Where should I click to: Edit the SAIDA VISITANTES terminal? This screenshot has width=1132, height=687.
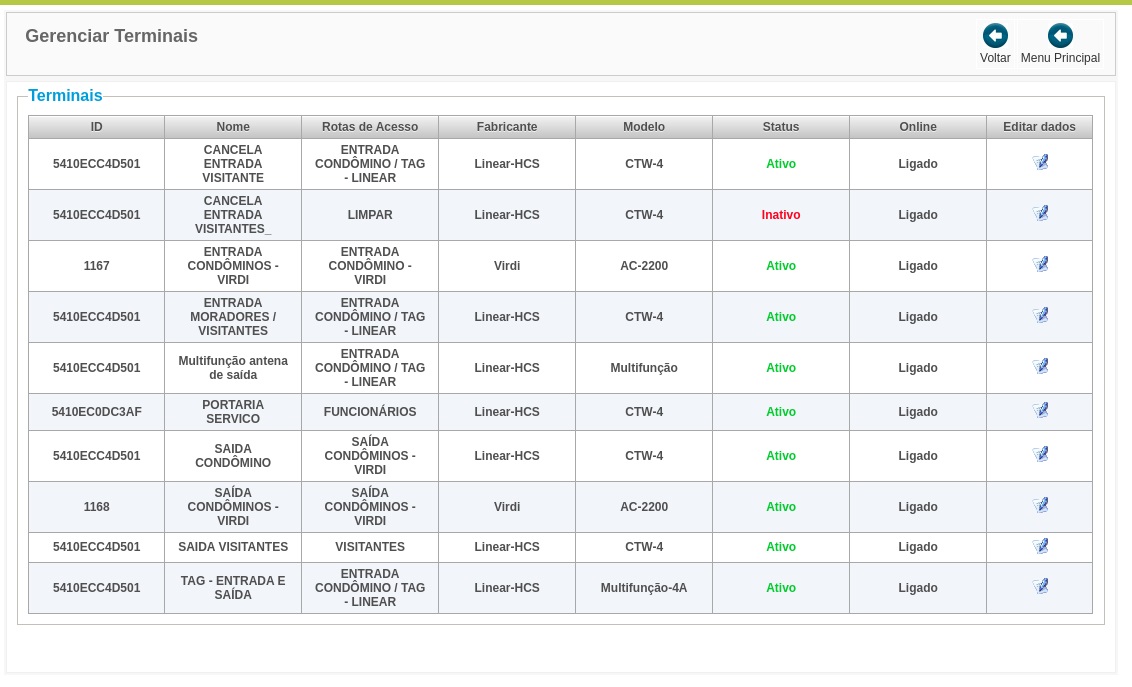pyautogui.click(x=1040, y=546)
